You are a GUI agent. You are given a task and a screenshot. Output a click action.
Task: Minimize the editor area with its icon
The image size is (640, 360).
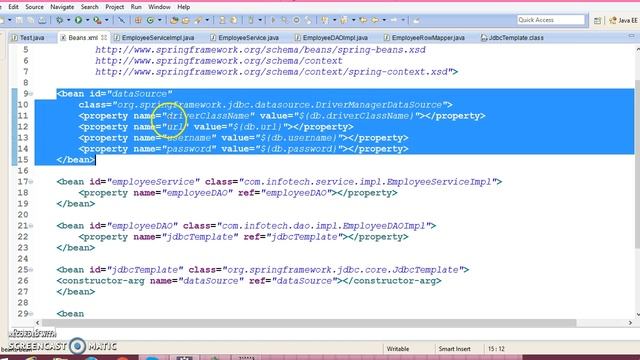631,36
